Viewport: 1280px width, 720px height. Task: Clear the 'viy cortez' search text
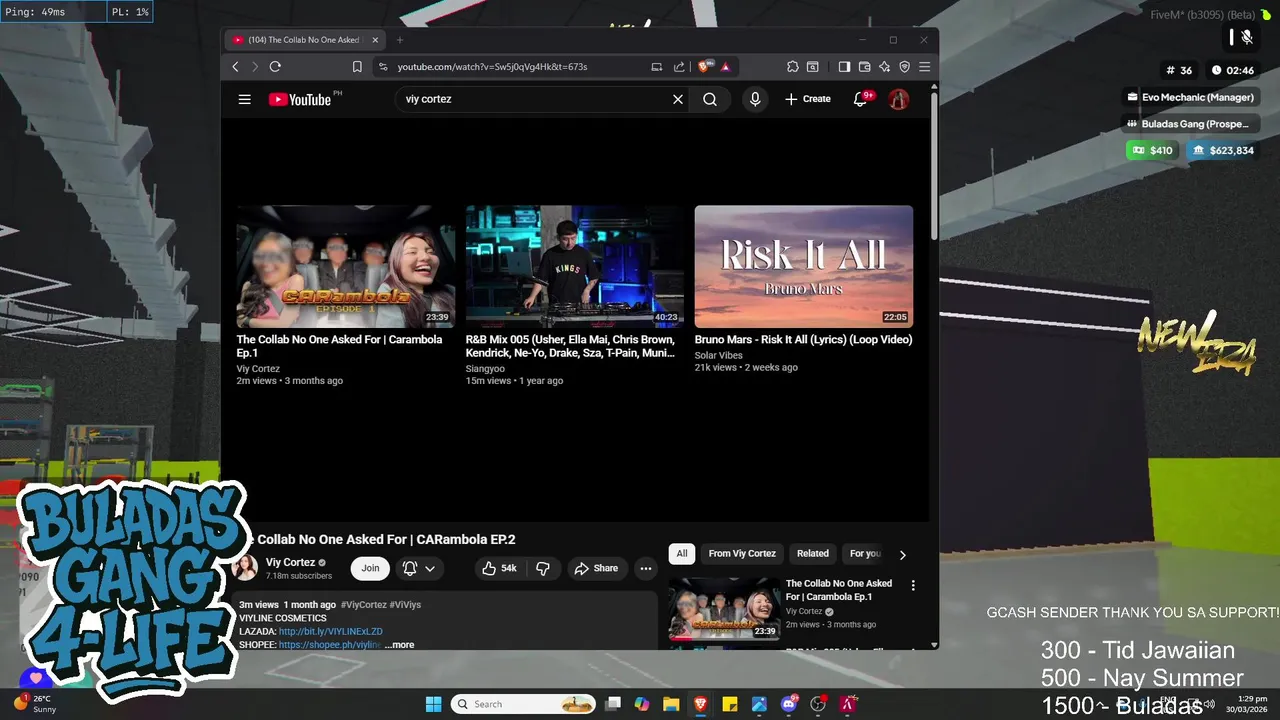678,99
